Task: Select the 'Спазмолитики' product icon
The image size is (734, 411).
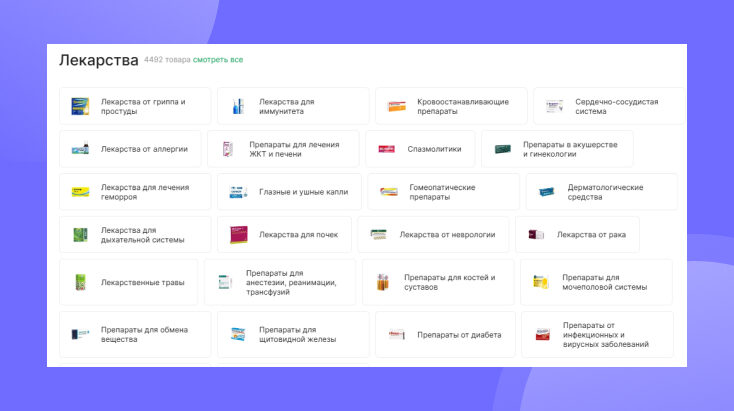Action: 386,149
